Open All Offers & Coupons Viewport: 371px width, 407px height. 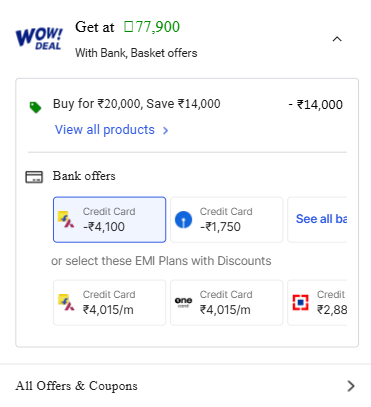click(185, 386)
